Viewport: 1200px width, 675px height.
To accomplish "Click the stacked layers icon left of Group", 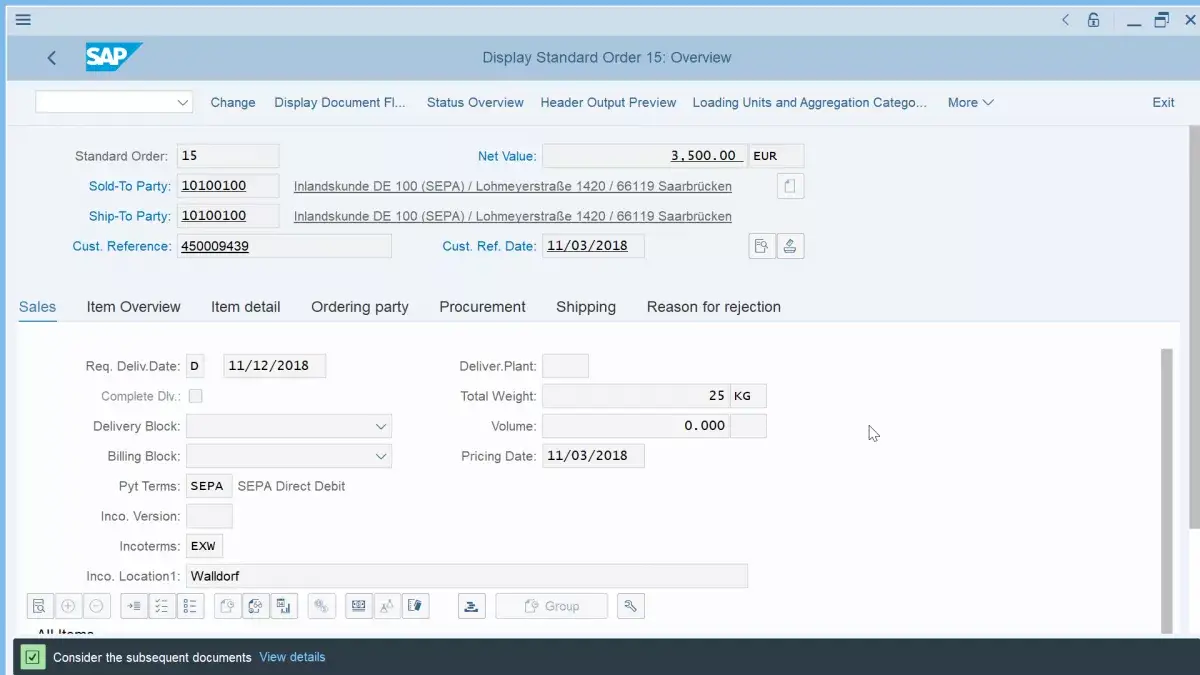I will point(472,606).
